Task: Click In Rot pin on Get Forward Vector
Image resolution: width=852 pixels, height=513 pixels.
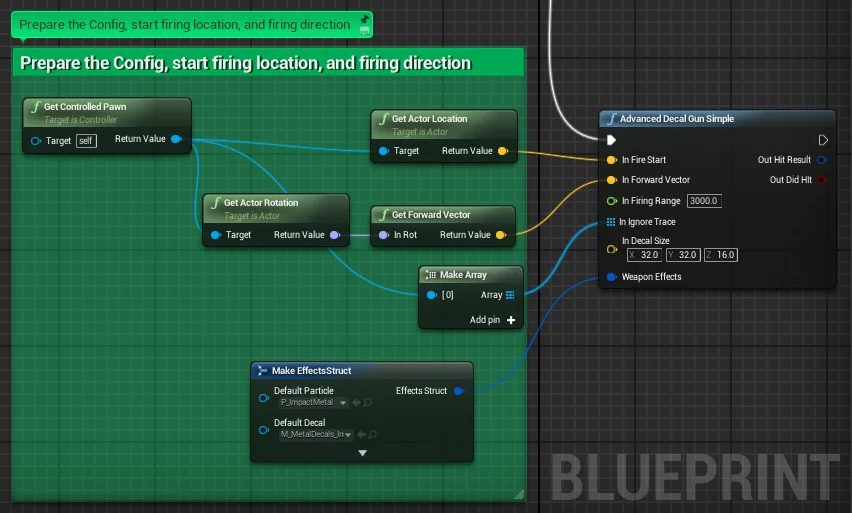Action: click(x=384, y=235)
